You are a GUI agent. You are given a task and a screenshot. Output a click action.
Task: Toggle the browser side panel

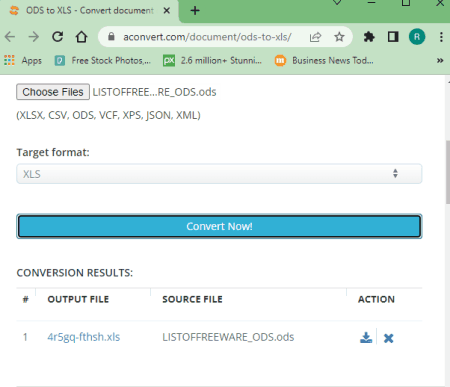(x=393, y=37)
